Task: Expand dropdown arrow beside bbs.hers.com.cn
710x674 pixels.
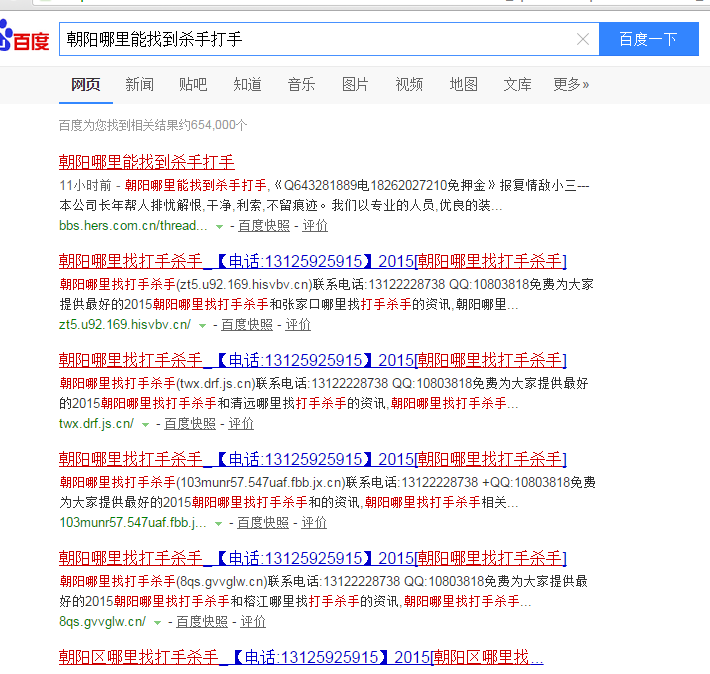Action: (x=219, y=226)
